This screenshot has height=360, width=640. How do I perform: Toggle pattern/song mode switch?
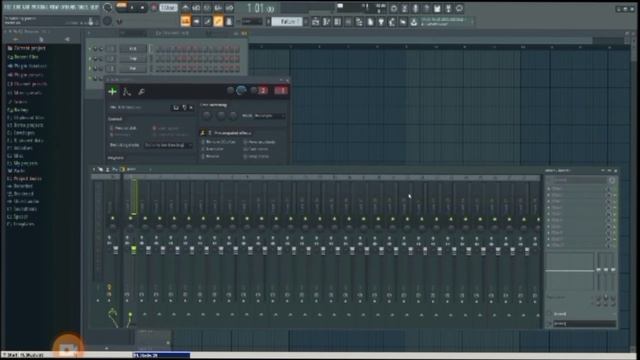pyautogui.click(x=122, y=7)
